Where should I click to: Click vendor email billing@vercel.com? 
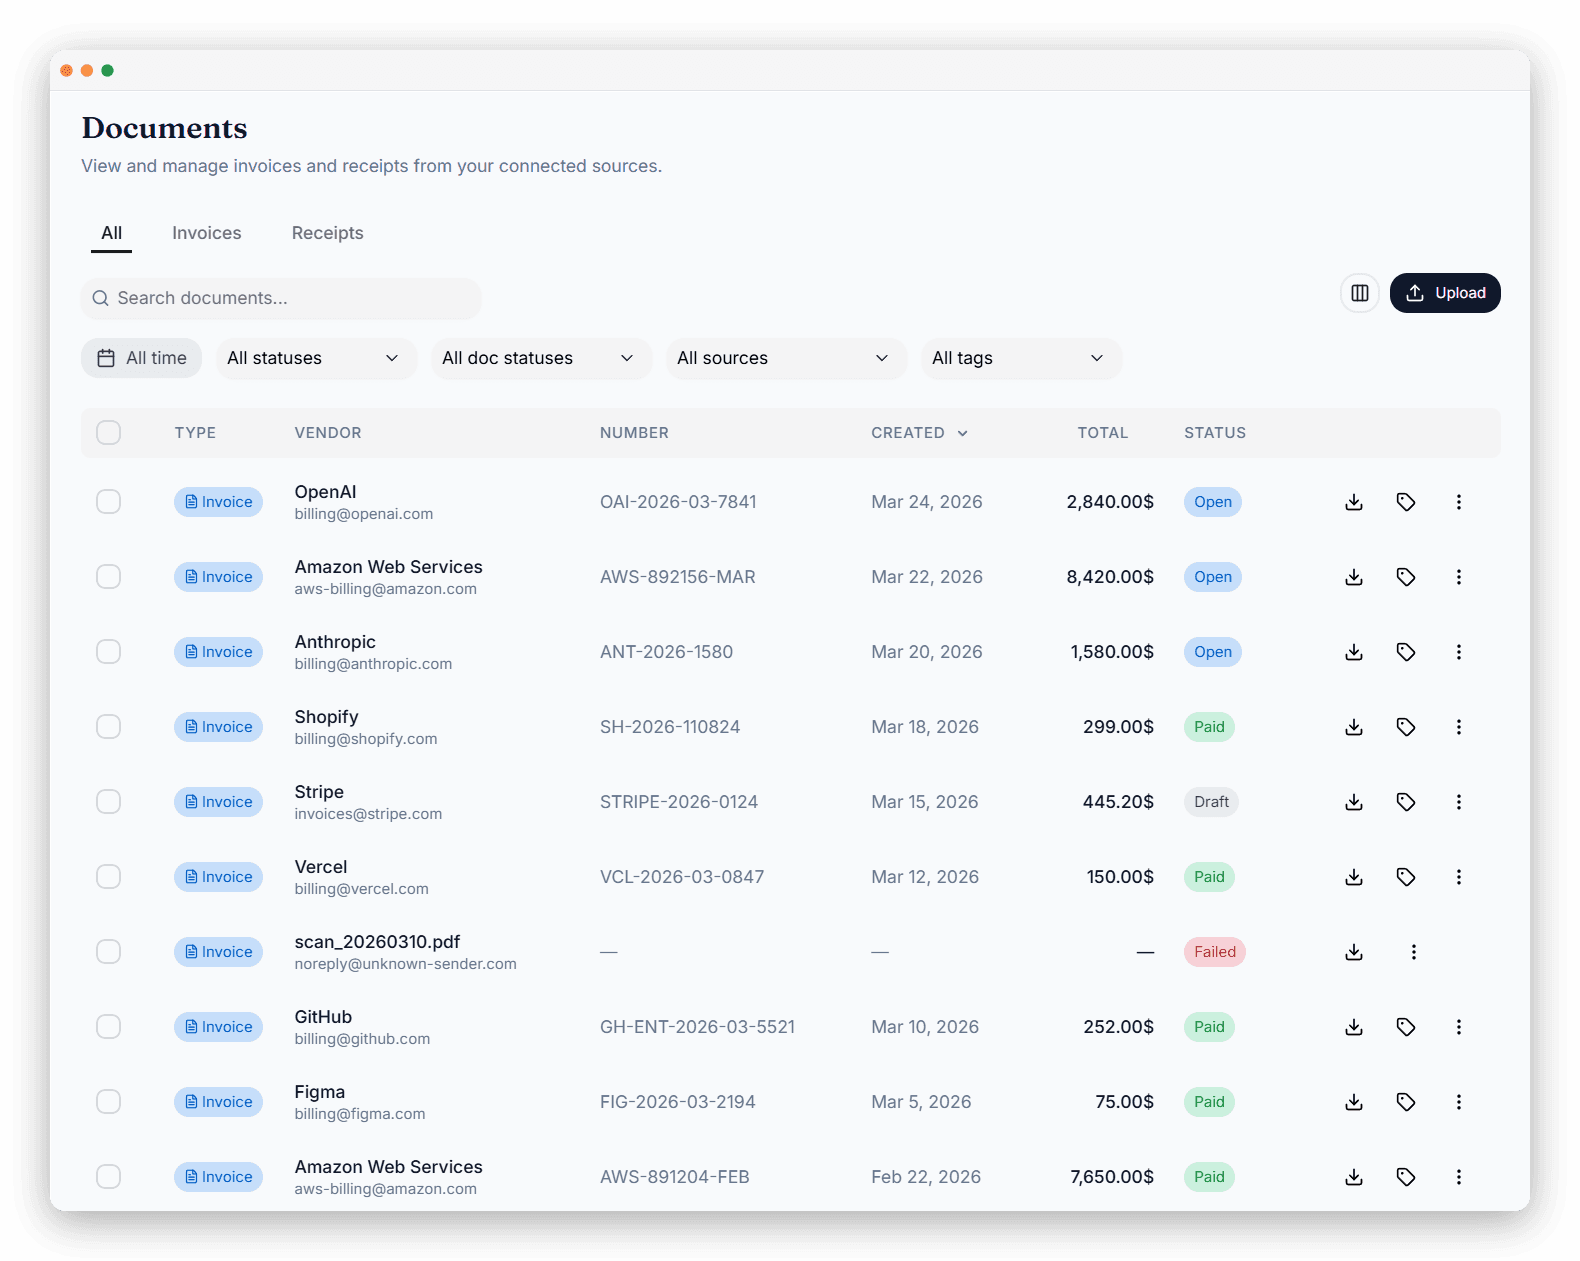(x=362, y=889)
